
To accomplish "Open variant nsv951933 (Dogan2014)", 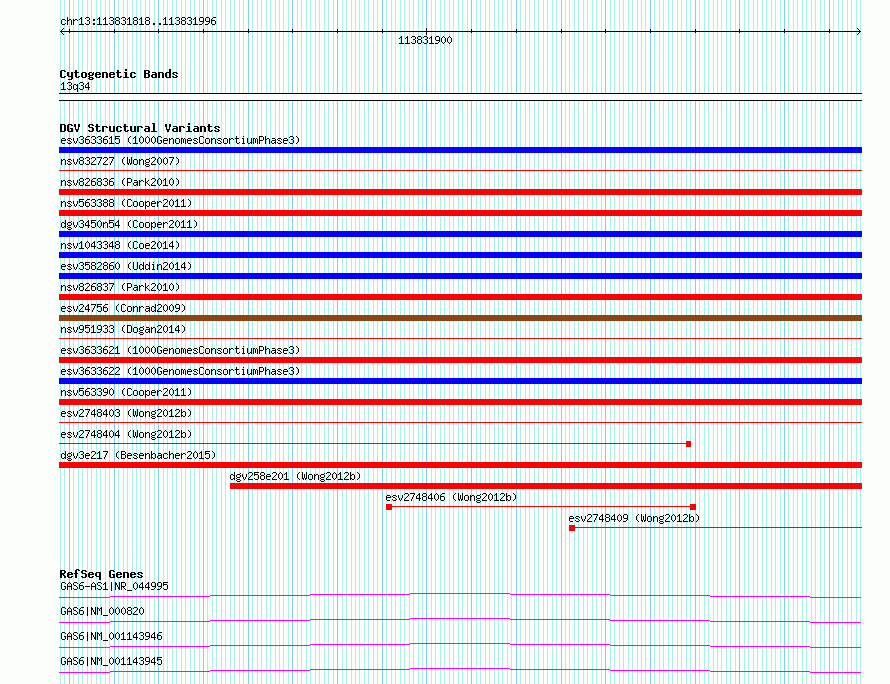I will [123, 329].
